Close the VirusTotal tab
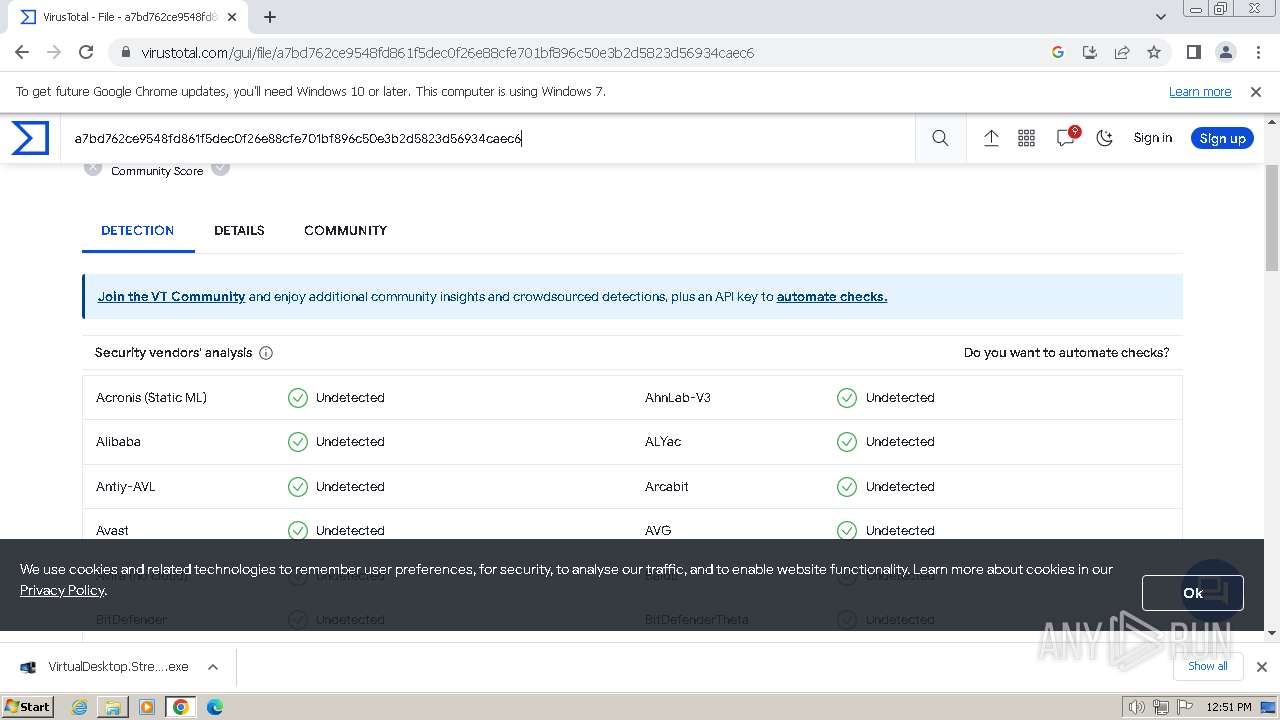This screenshot has width=1280, height=720. click(232, 17)
